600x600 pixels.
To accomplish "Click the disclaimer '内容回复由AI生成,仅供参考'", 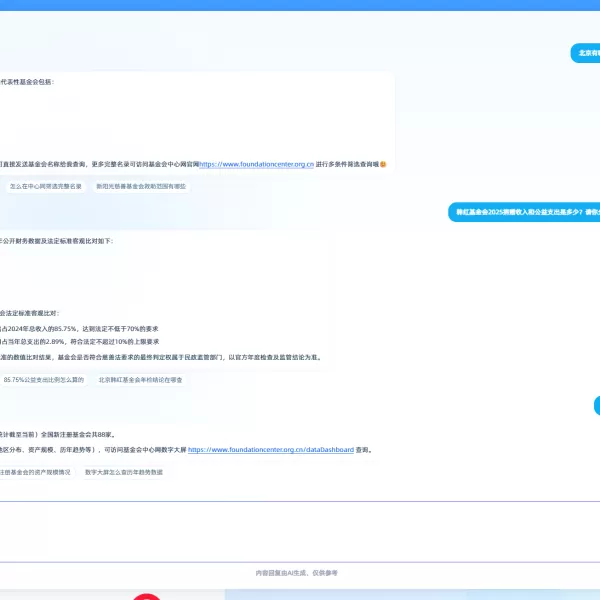I will (x=297, y=573).
